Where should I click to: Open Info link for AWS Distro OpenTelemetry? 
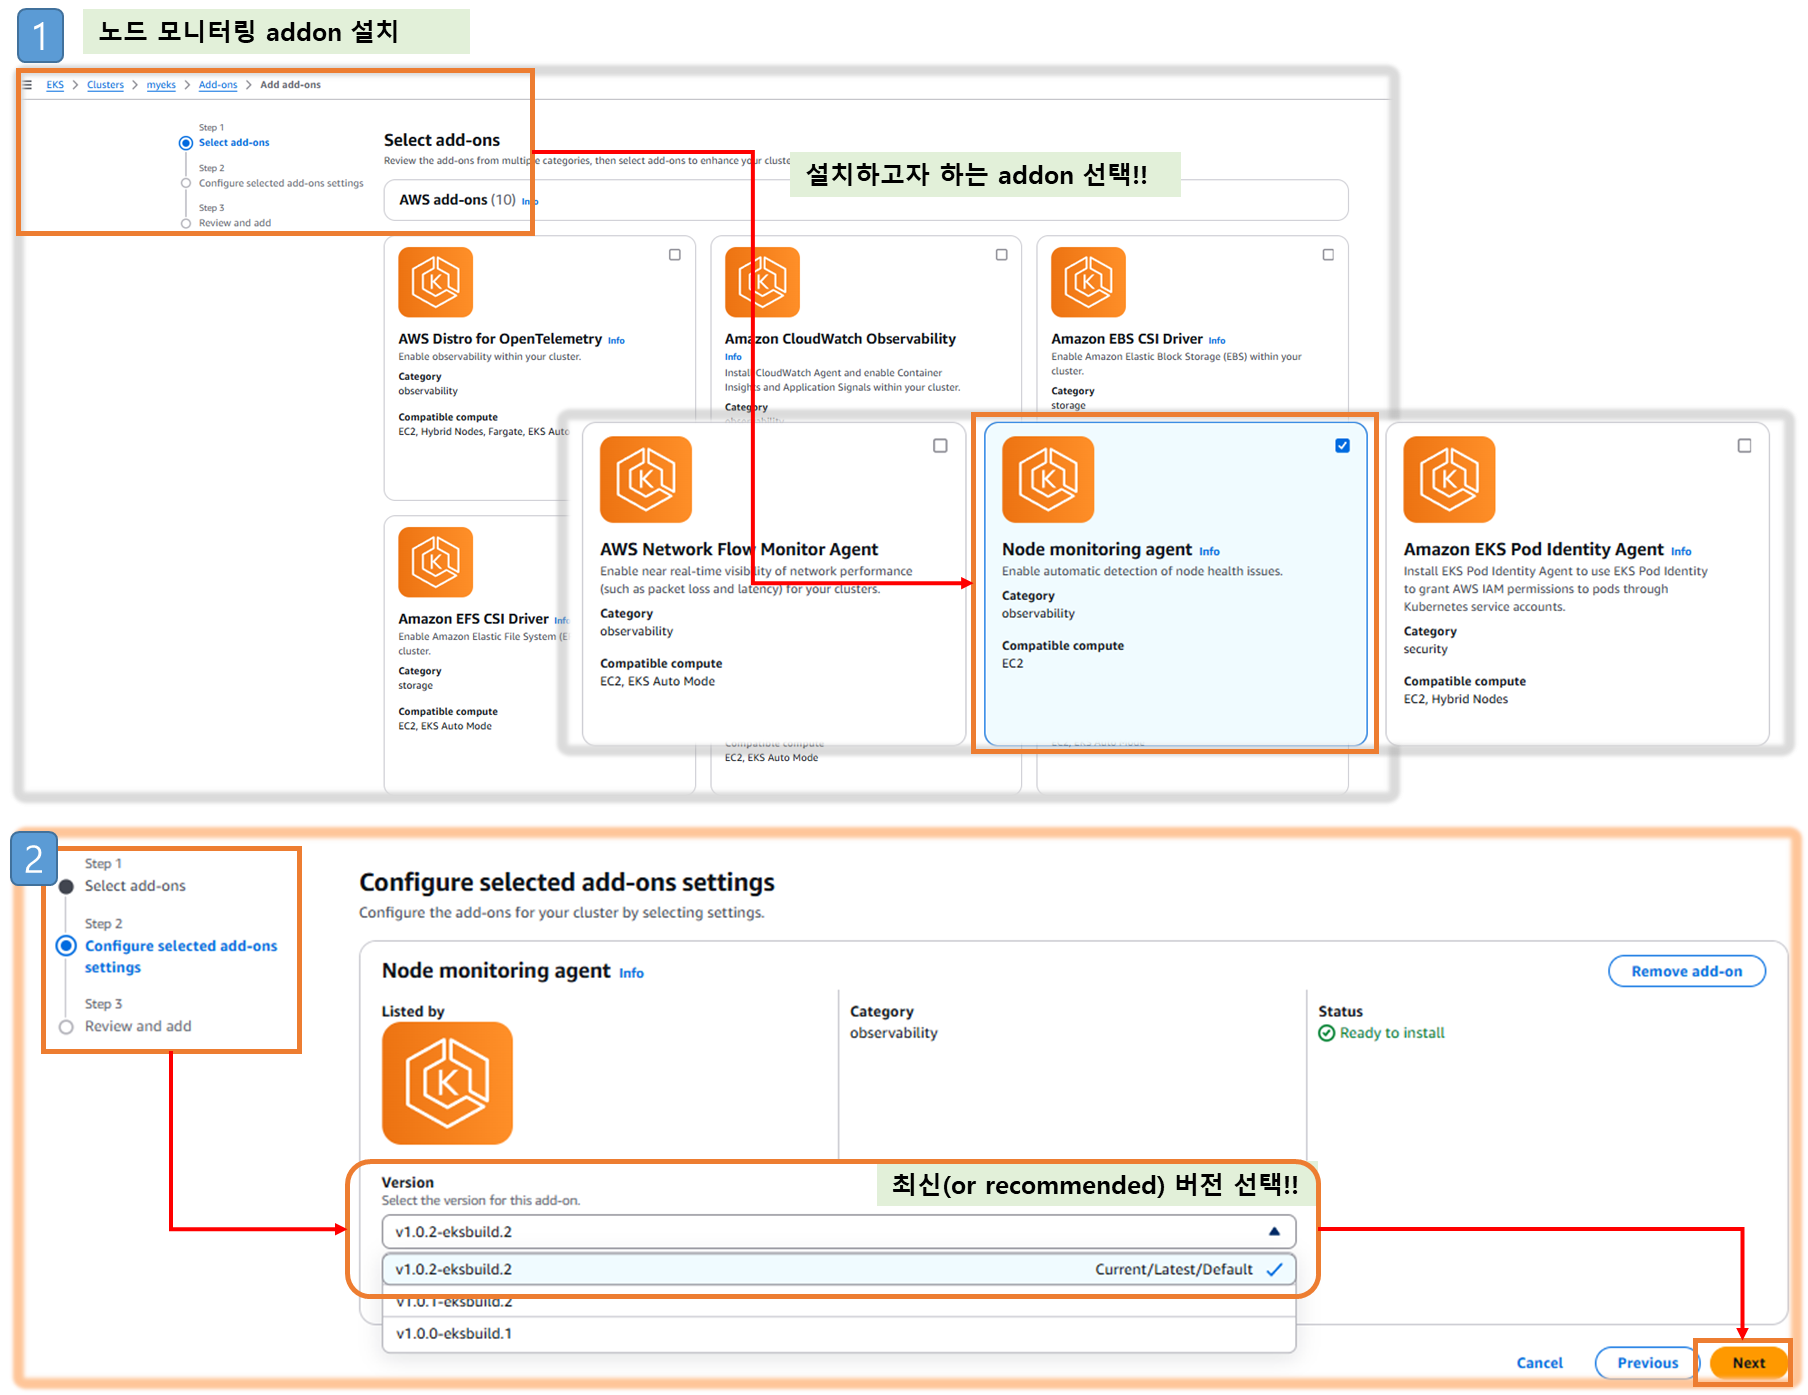point(616,341)
